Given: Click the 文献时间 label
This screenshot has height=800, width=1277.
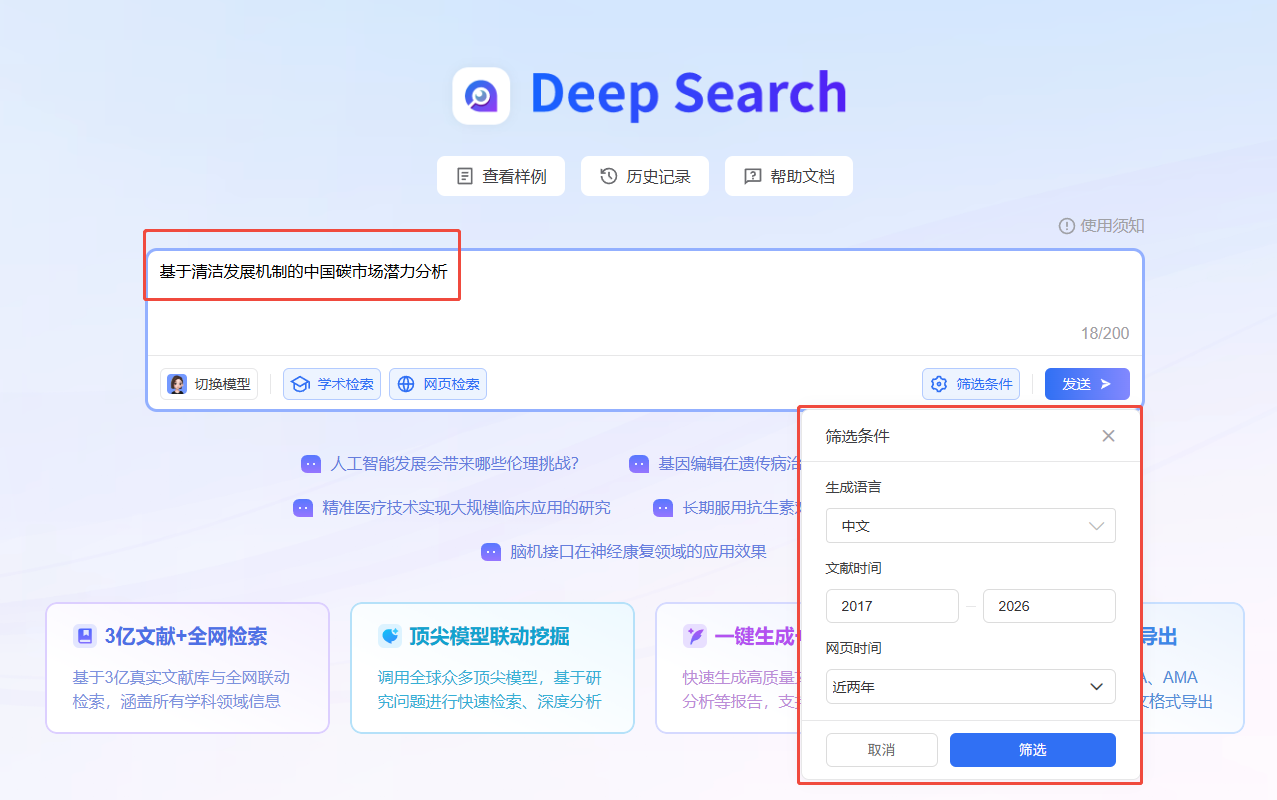Looking at the screenshot, I should [x=853, y=568].
